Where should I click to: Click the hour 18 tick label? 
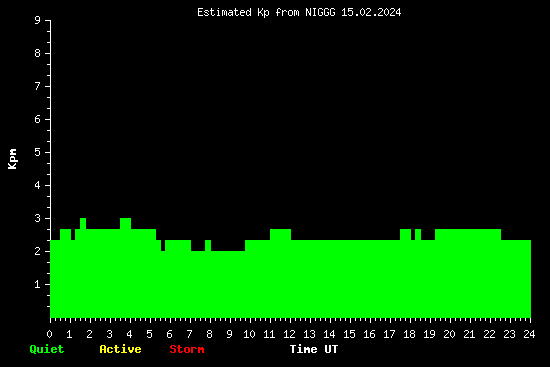[409, 334]
